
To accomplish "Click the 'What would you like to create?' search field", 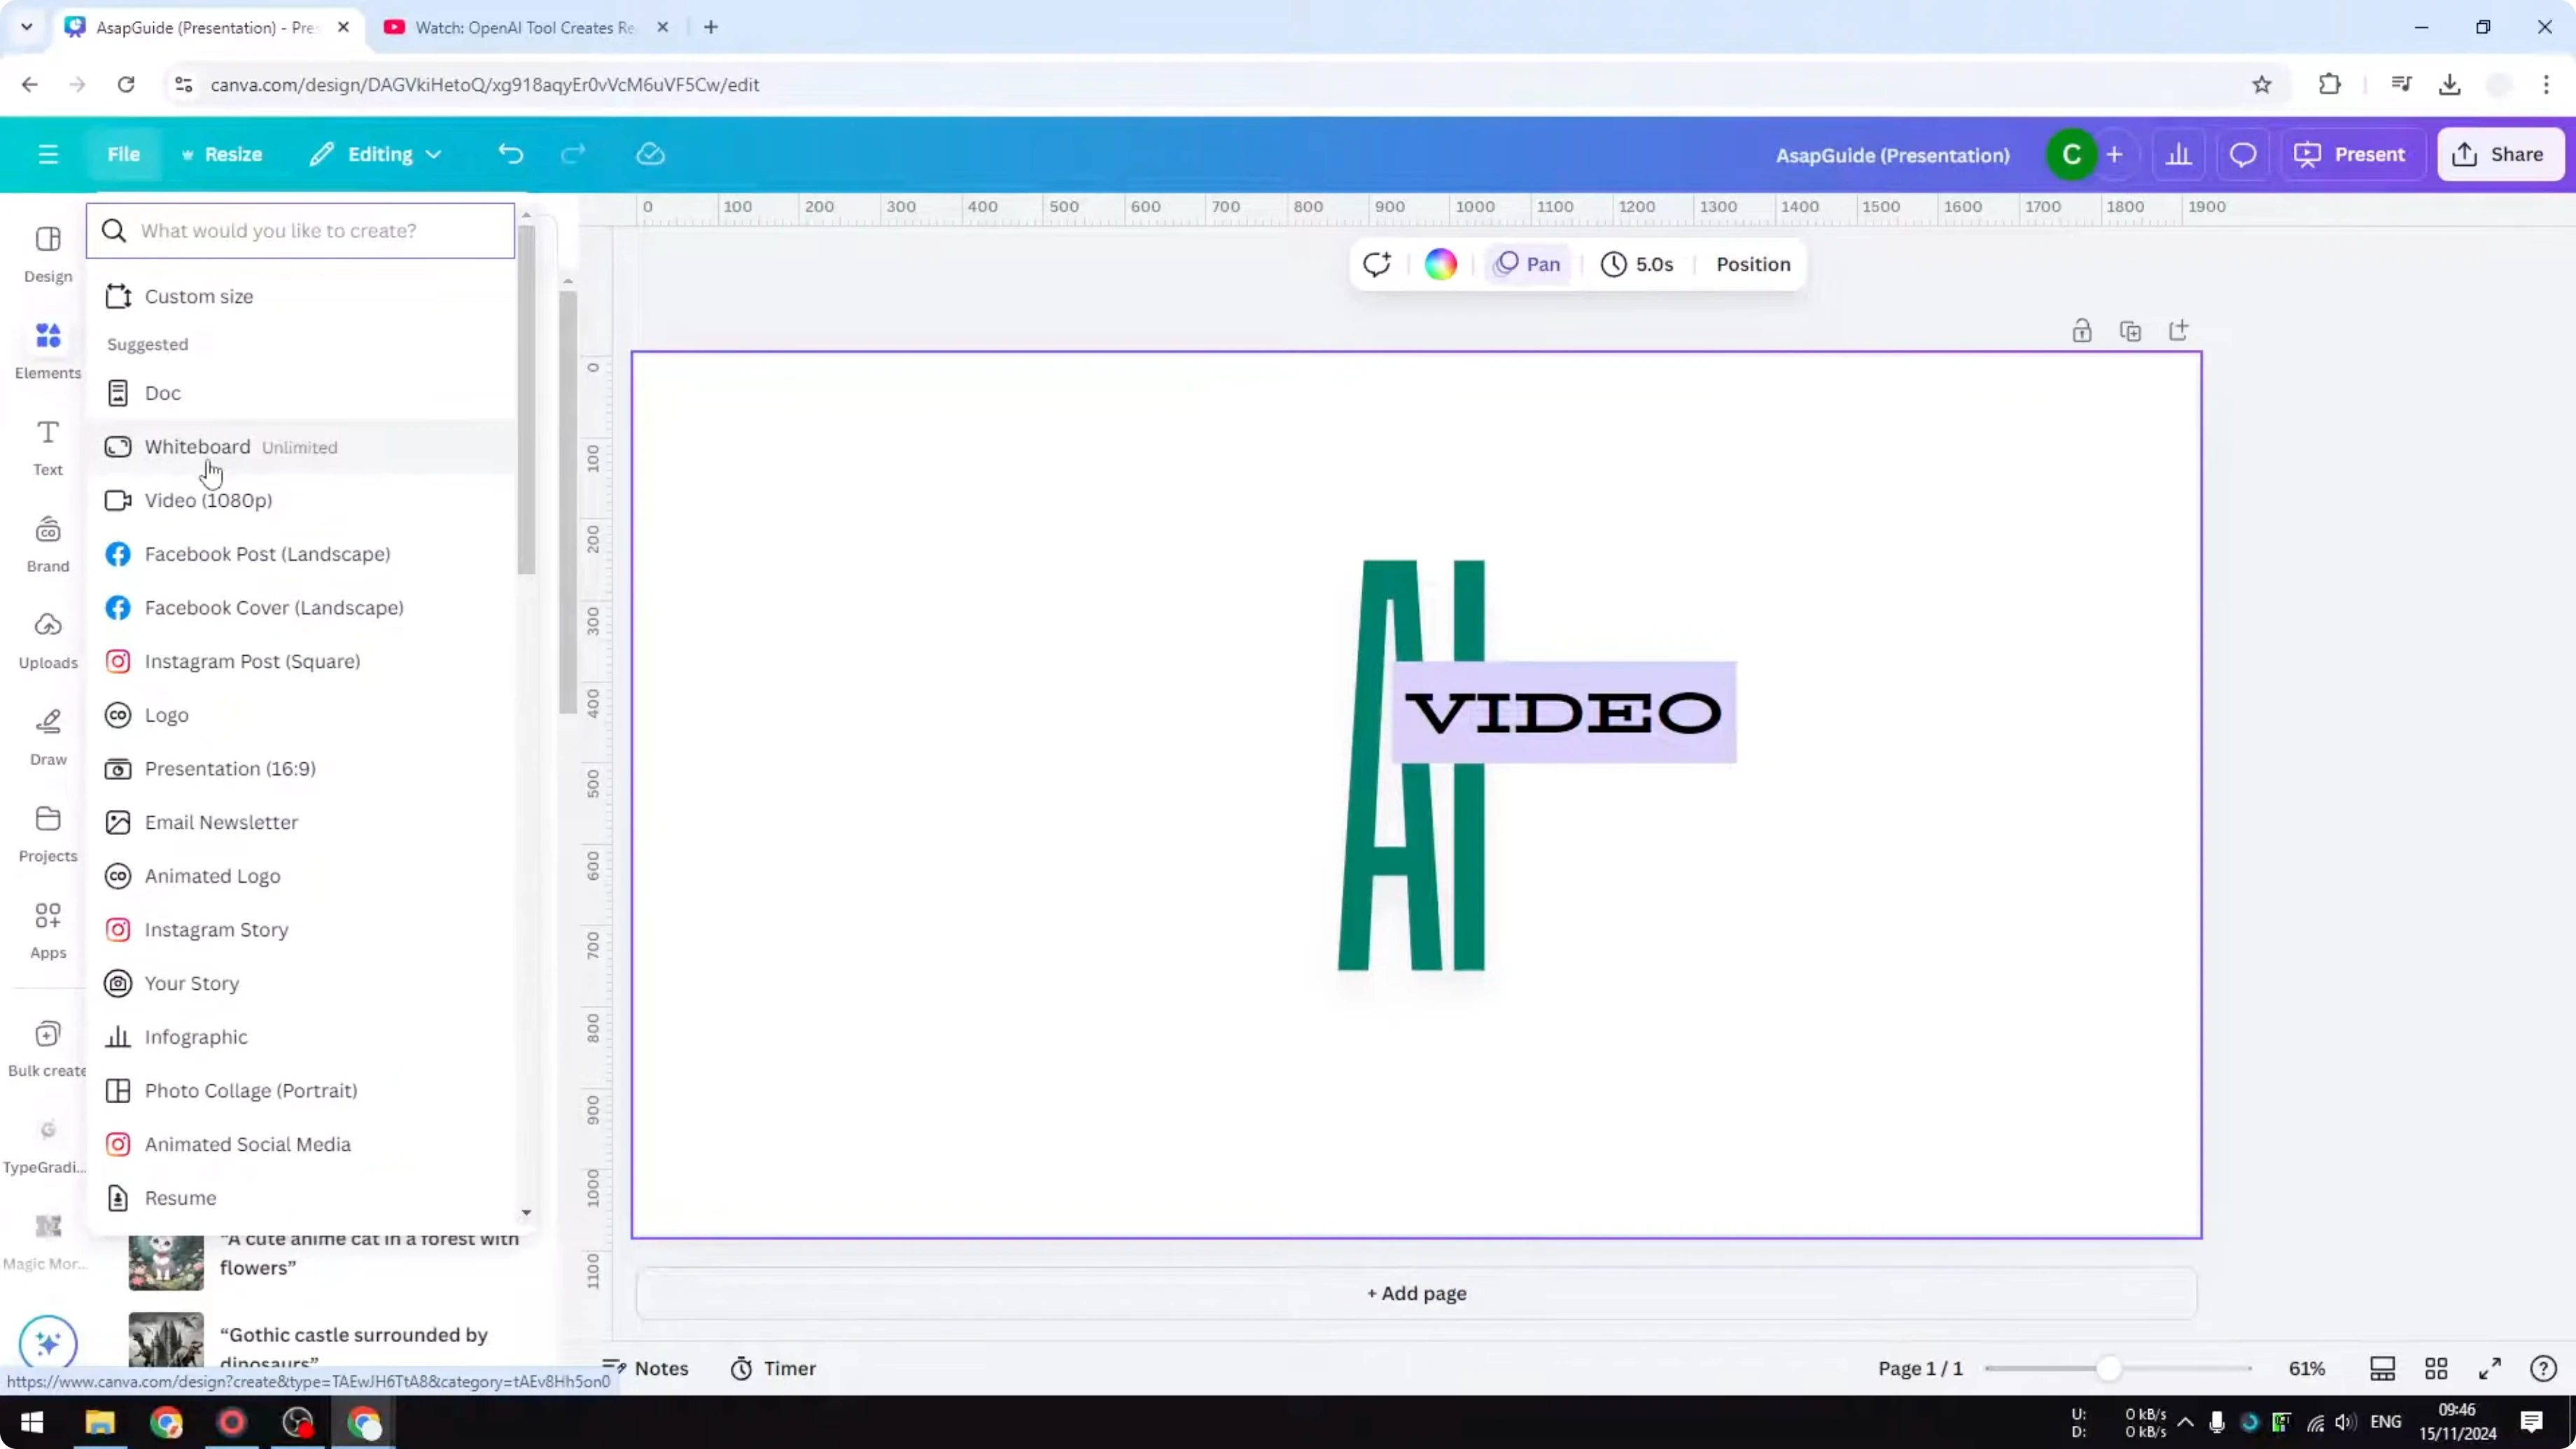I will (x=300, y=230).
